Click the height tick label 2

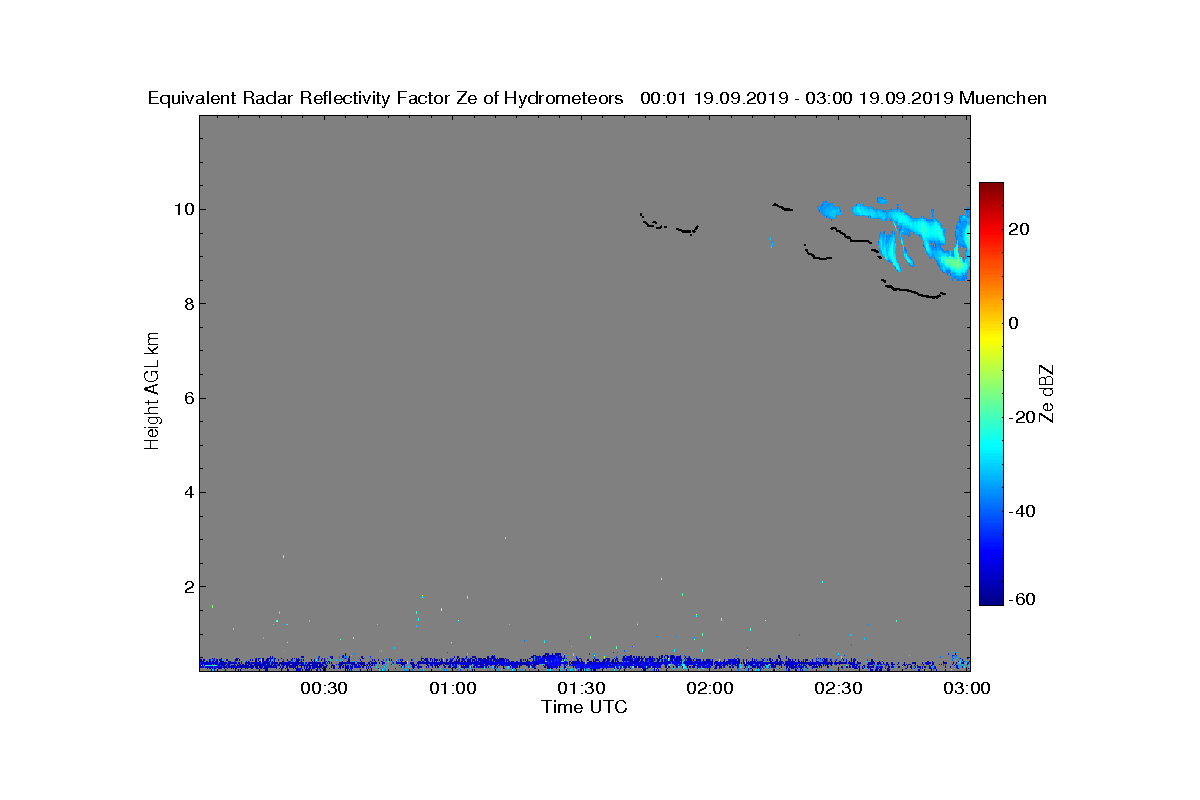(x=187, y=586)
